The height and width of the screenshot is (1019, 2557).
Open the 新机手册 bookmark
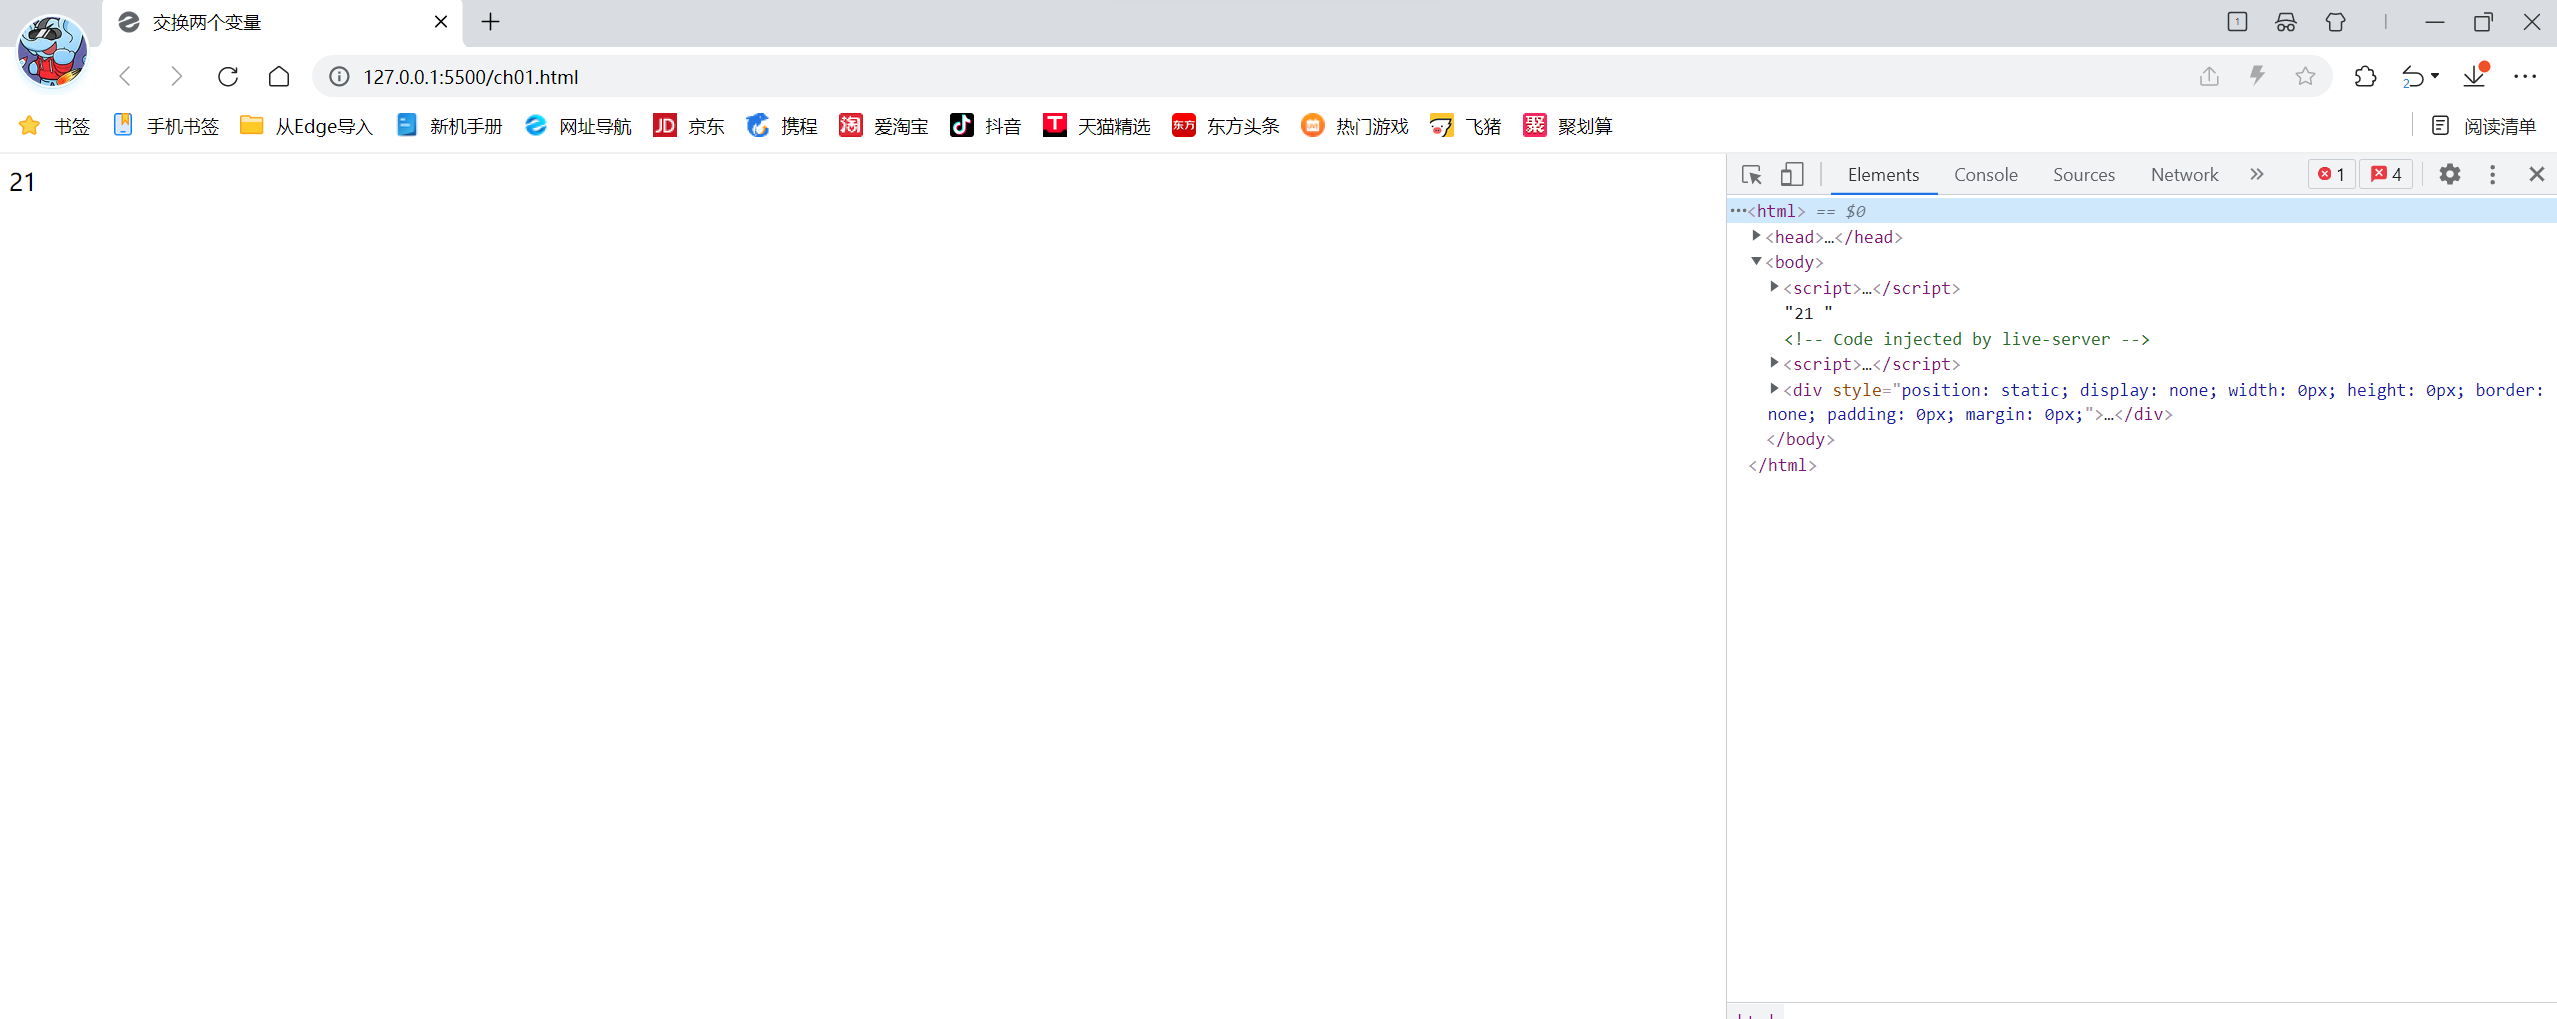(x=449, y=126)
